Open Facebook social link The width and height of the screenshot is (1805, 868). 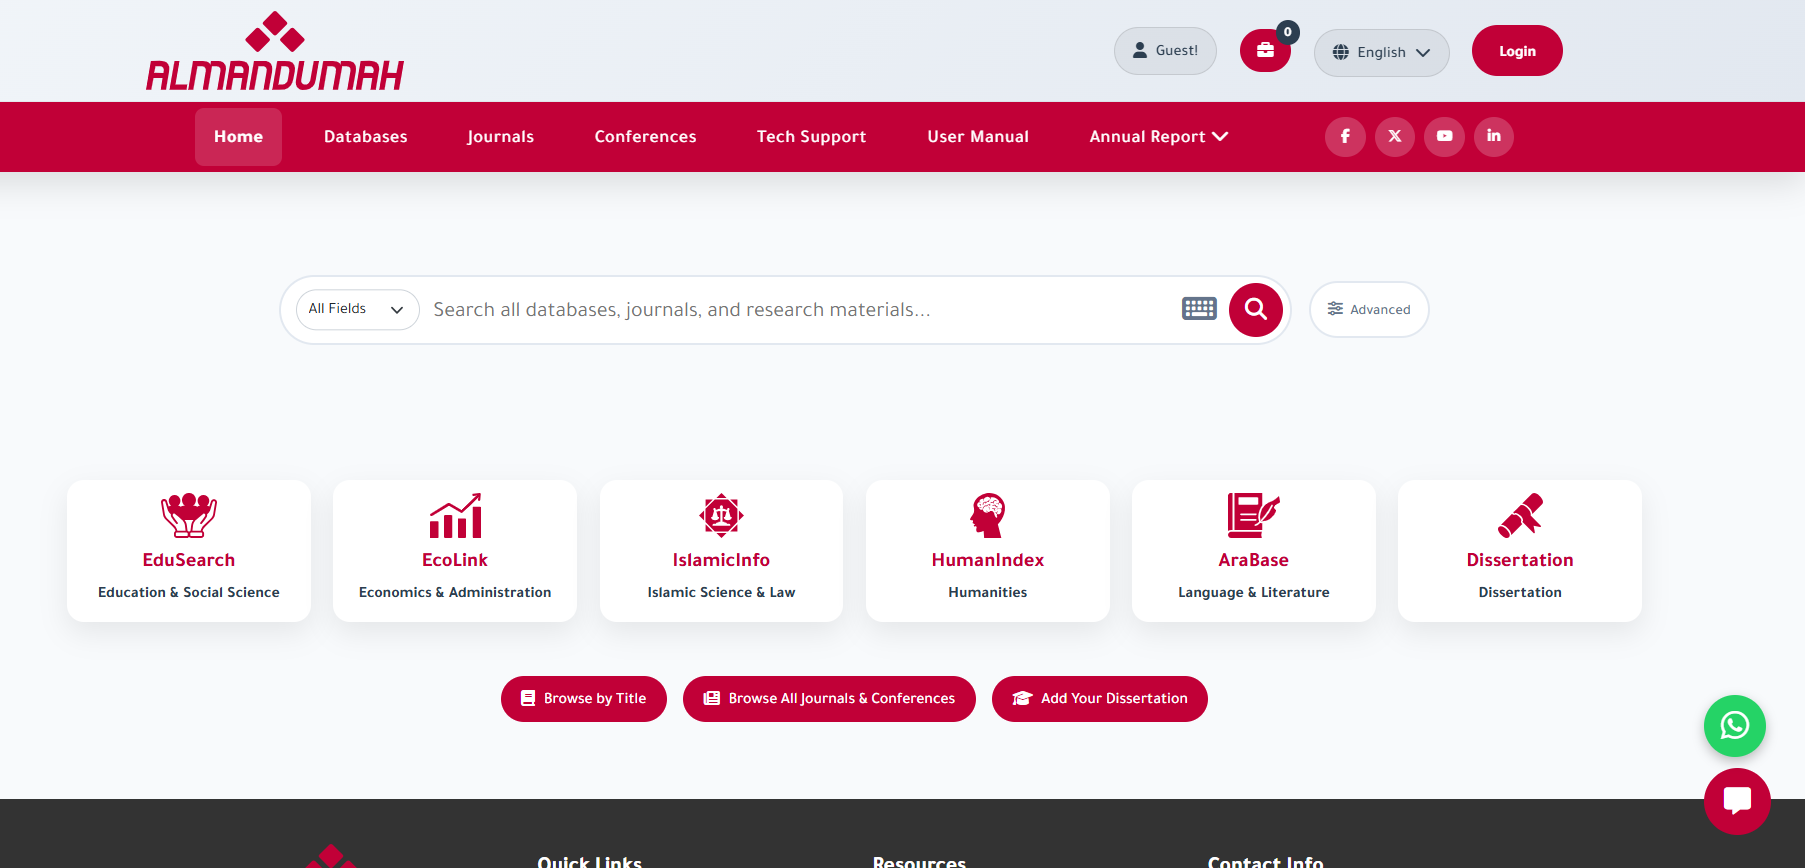coord(1345,136)
